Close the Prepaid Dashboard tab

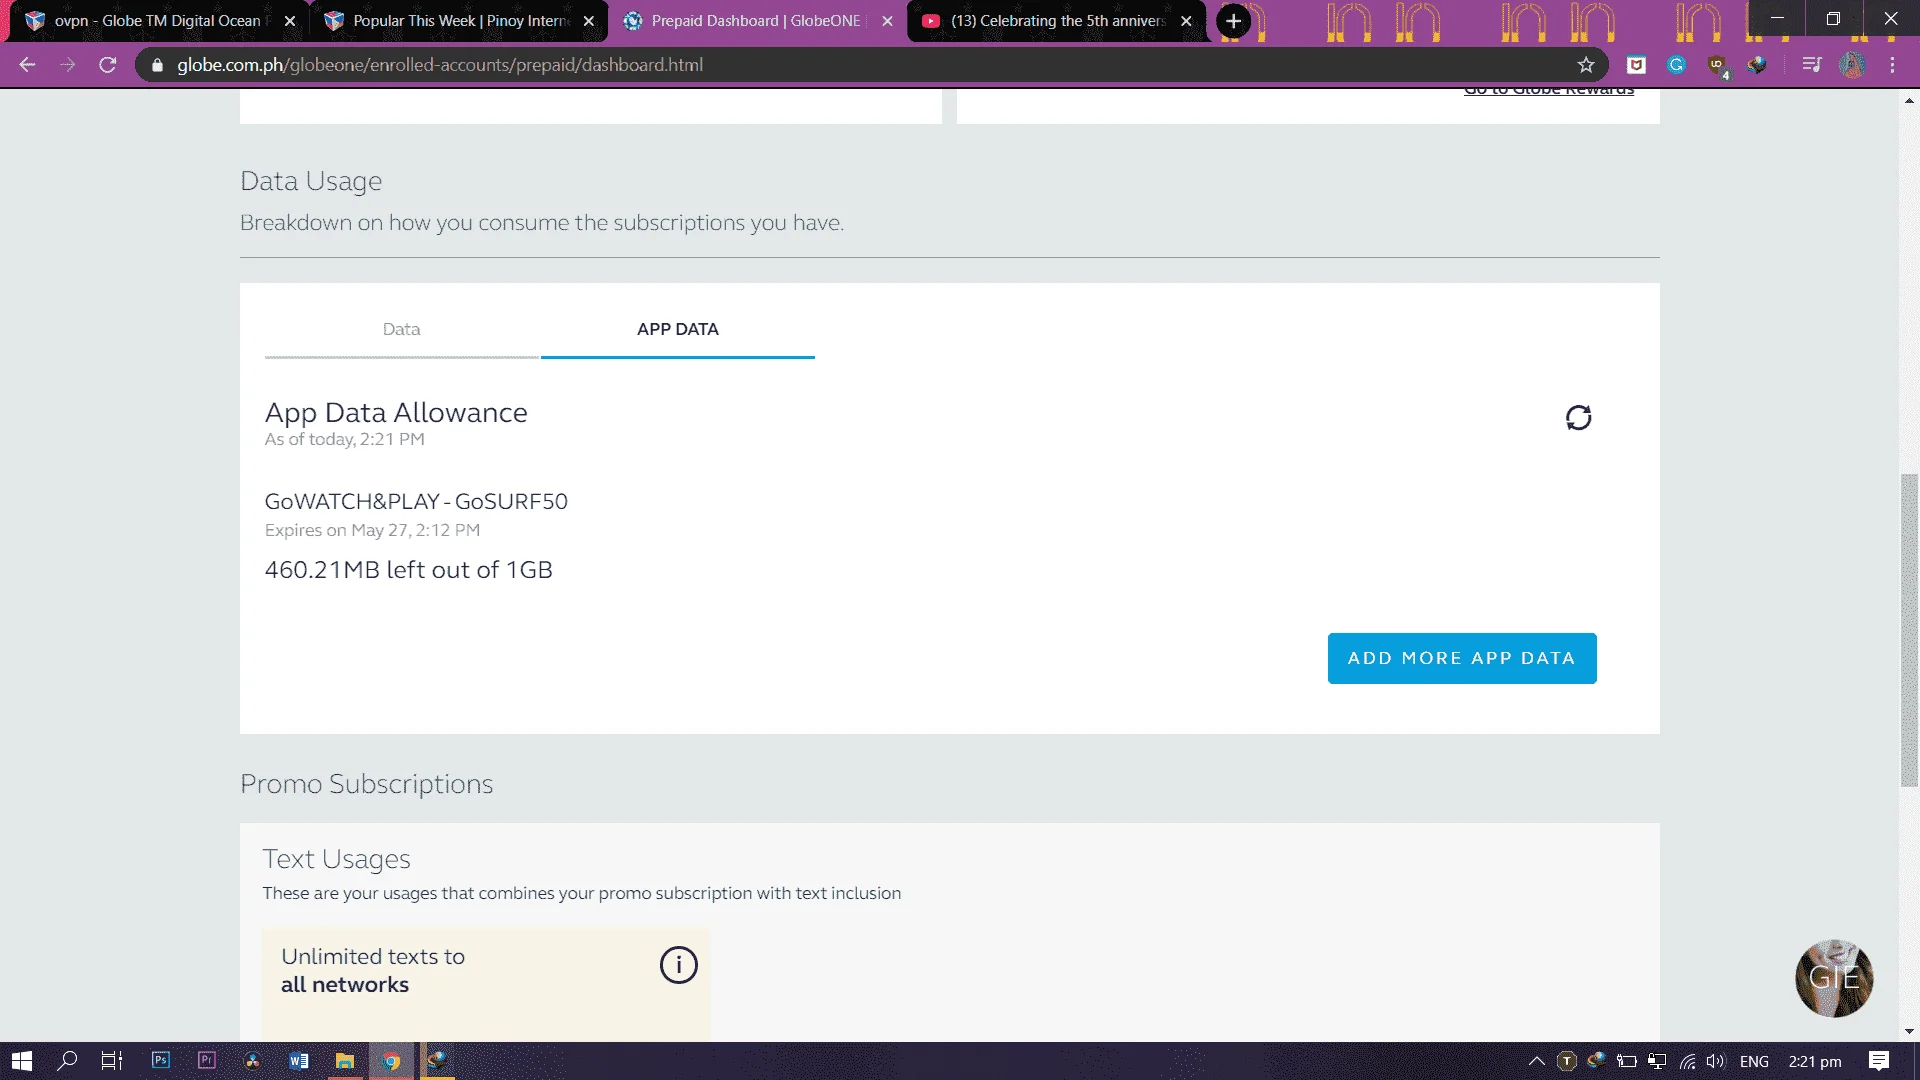[887, 21]
